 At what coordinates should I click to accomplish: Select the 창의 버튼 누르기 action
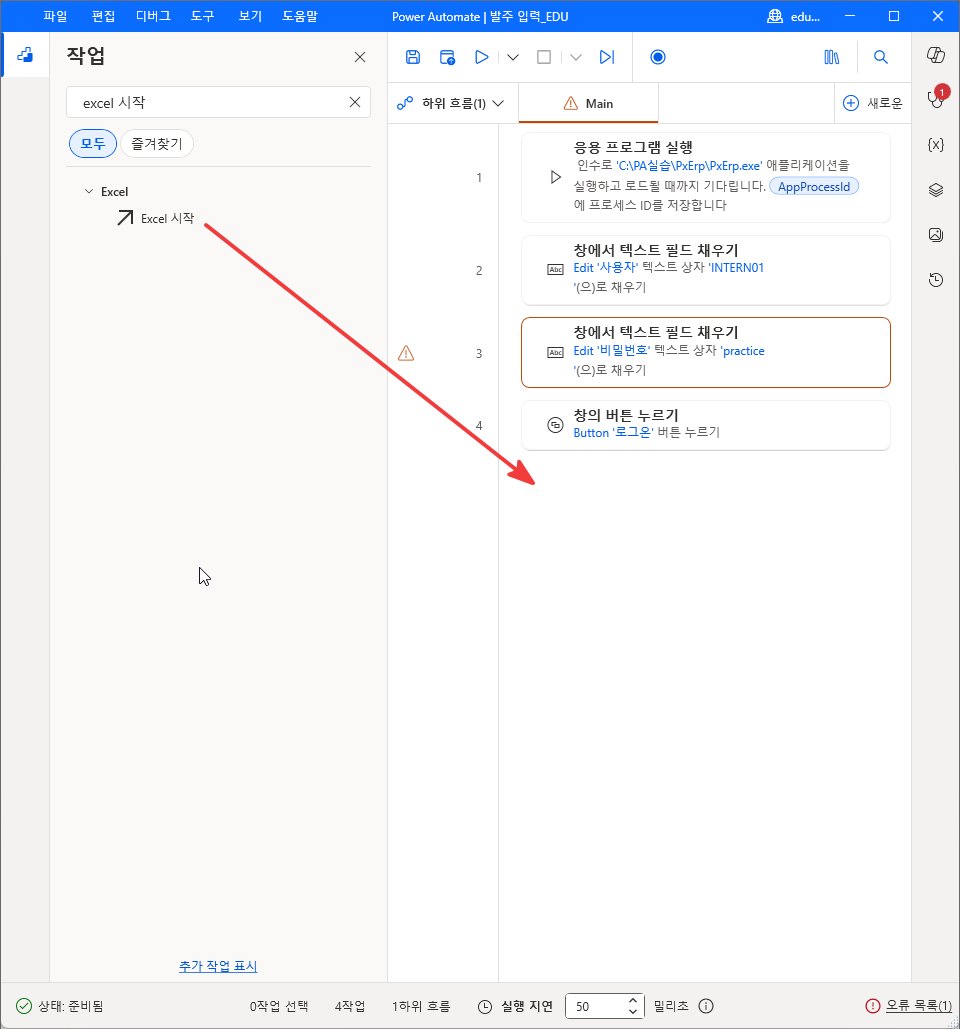coord(705,425)
